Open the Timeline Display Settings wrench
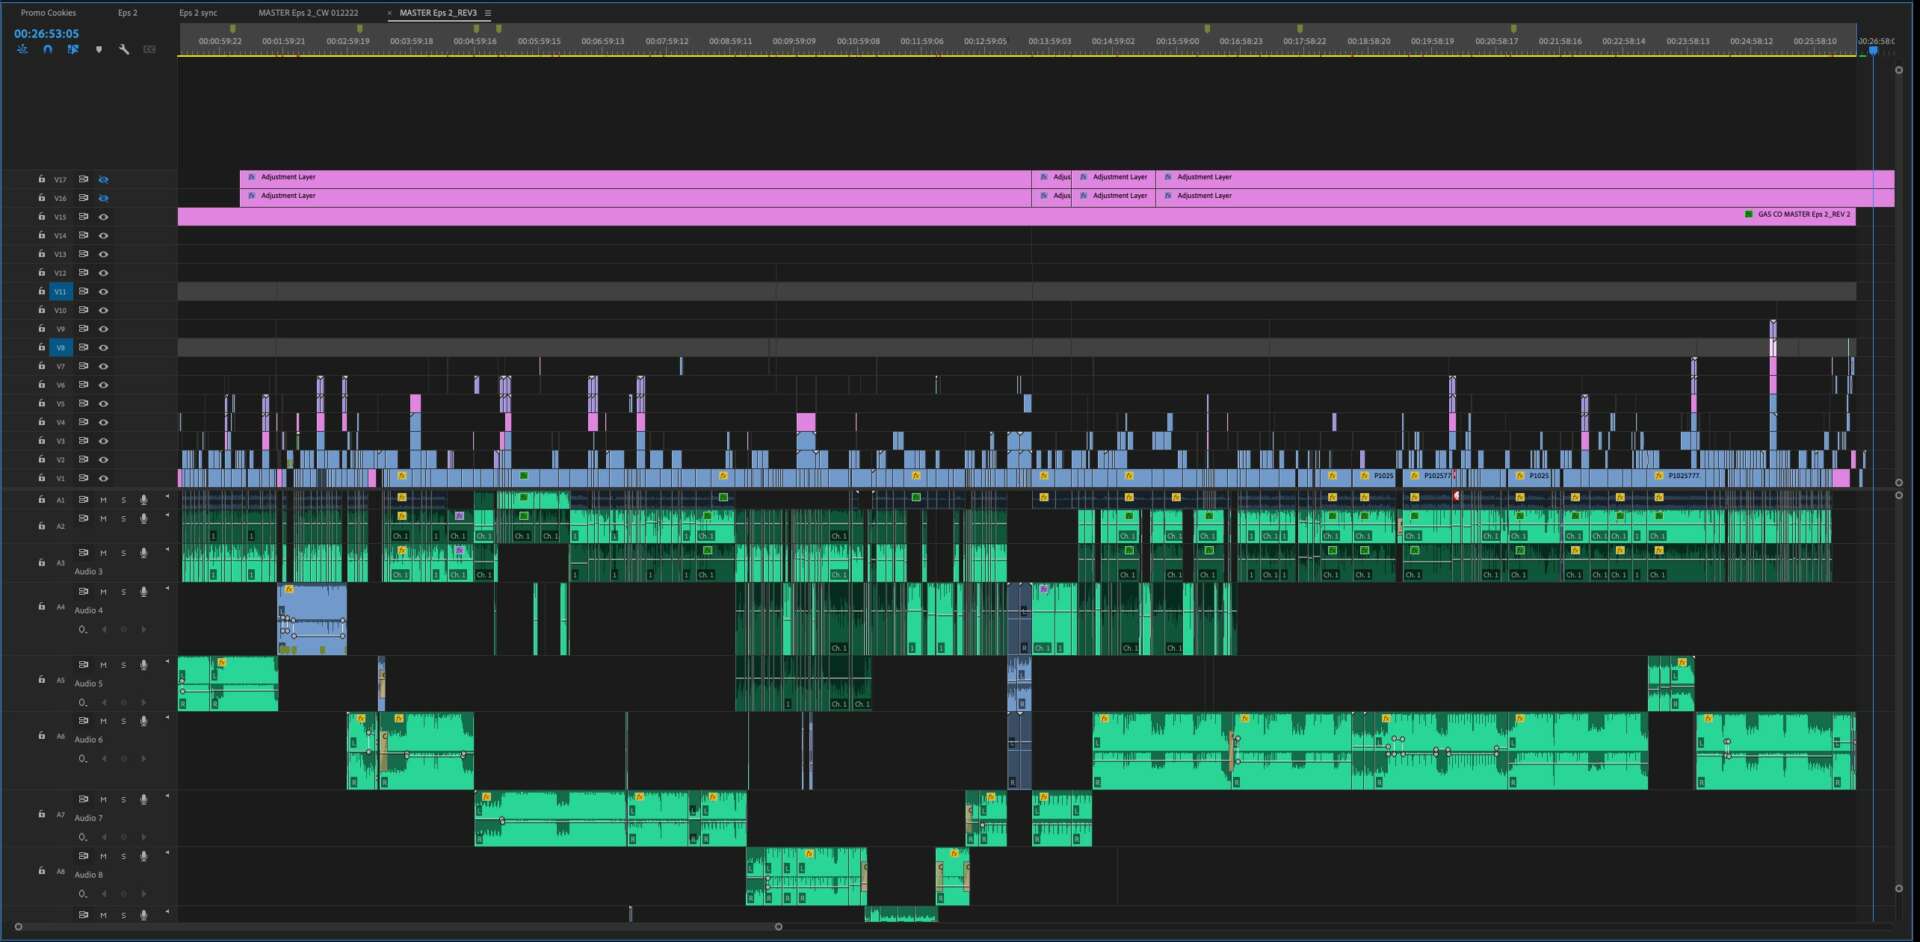1920x942 pixels. (x=124, y=49)
